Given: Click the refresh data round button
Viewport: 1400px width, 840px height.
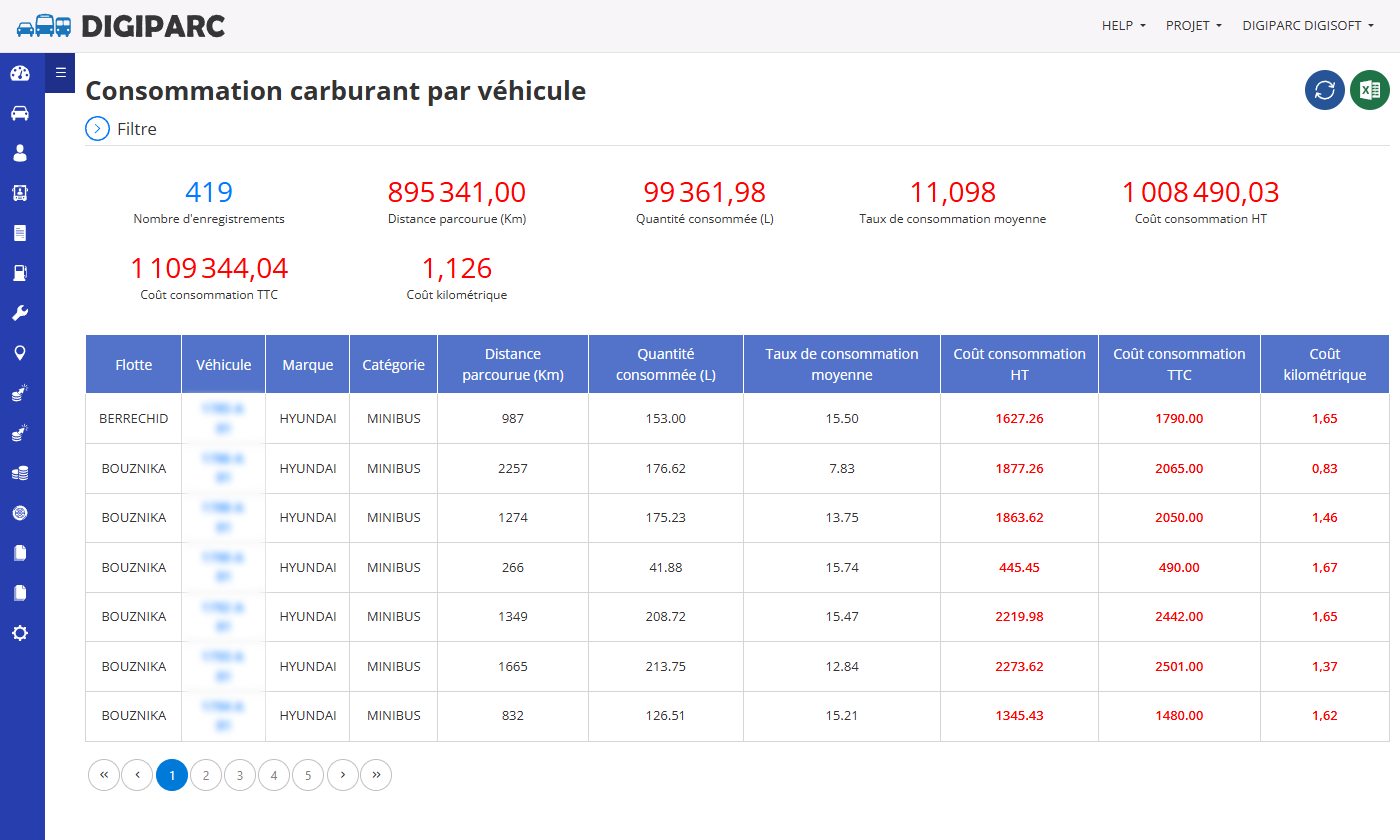Looking at the screenshot, I should click(1325, 90).
